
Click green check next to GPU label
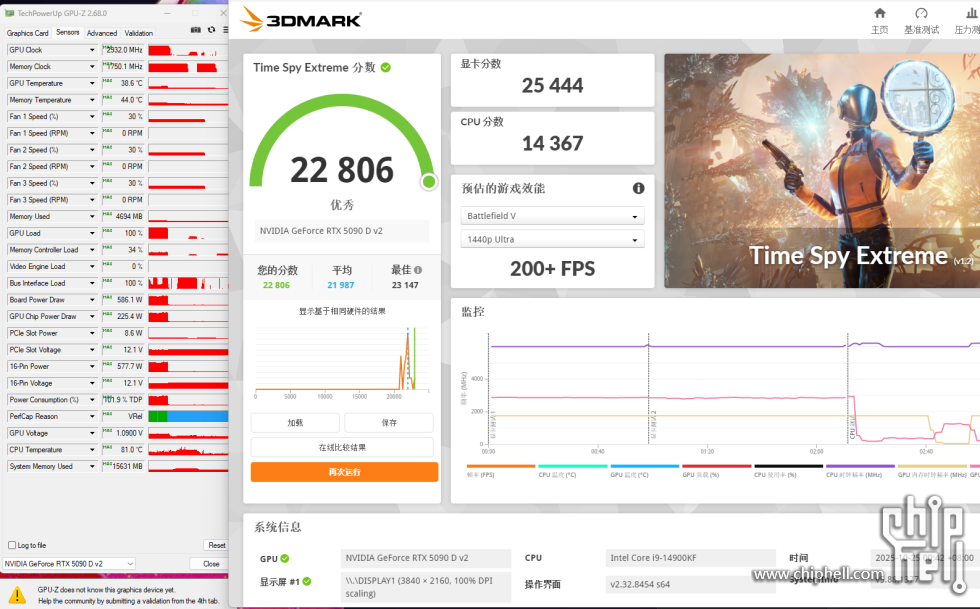[285, 558]
